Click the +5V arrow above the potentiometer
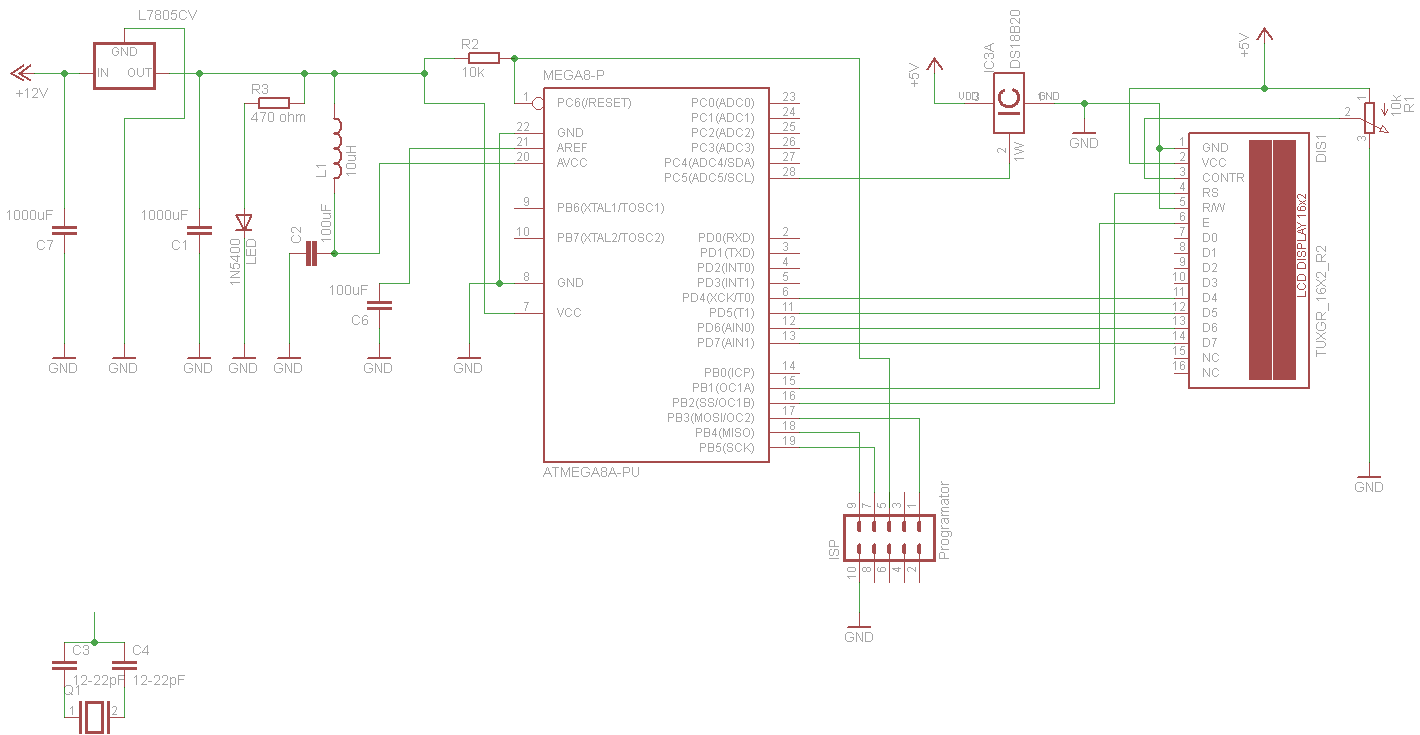Screen dimensions: 1420x735 [1265, 36]
